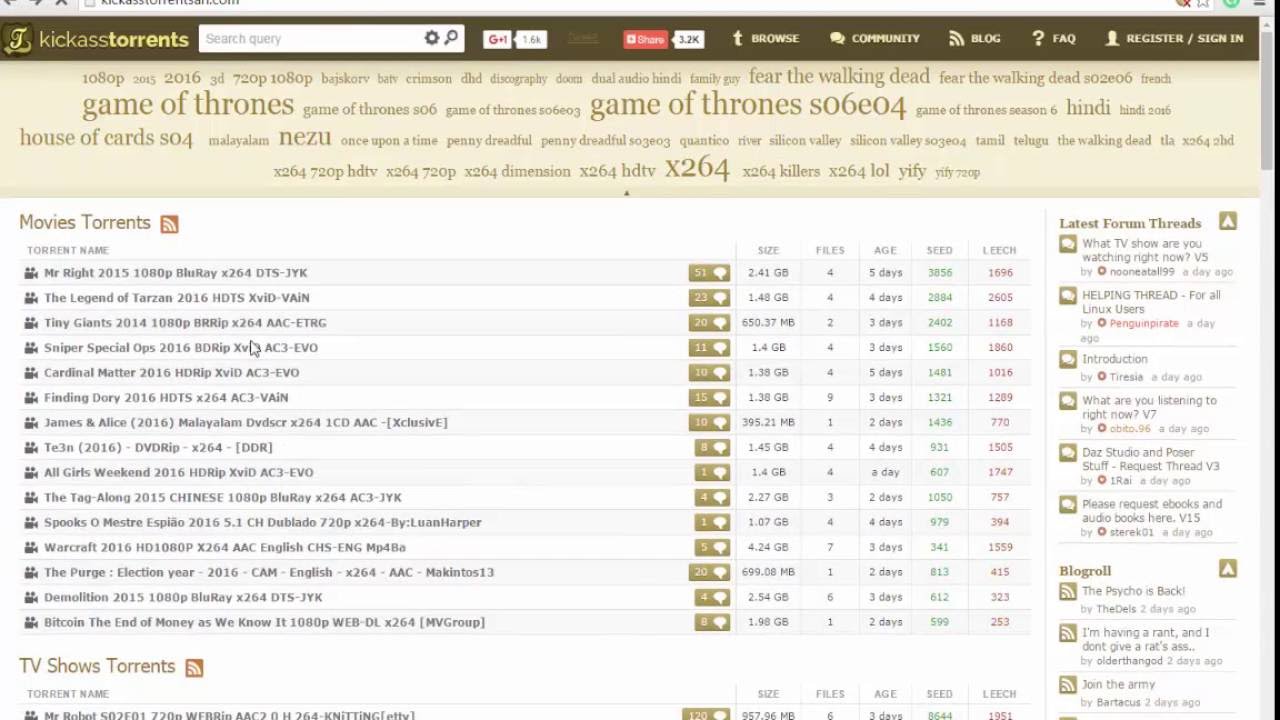Open comments badge for The Tag-Along
This screenshot has height=720, width=1280.
click(x=712, y=497)
